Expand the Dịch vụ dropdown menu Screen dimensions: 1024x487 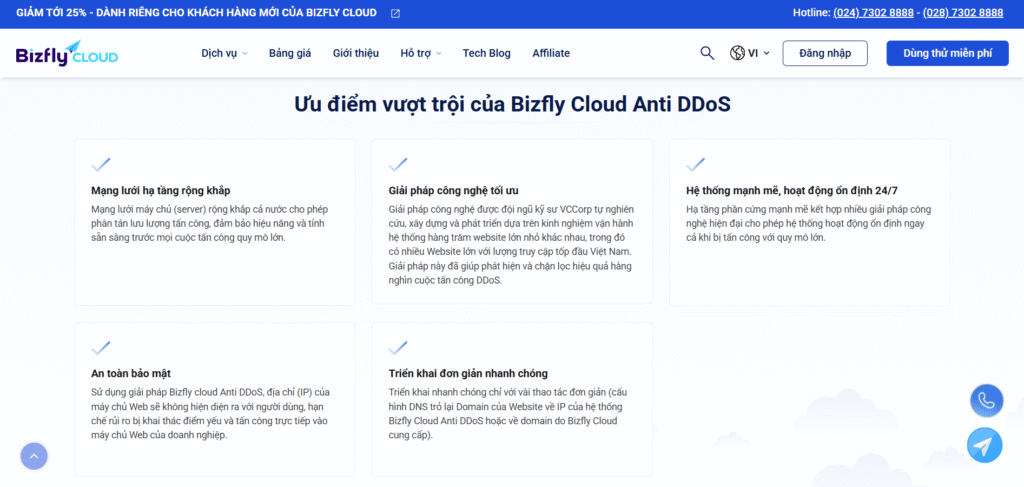click(x=224, y=53)
